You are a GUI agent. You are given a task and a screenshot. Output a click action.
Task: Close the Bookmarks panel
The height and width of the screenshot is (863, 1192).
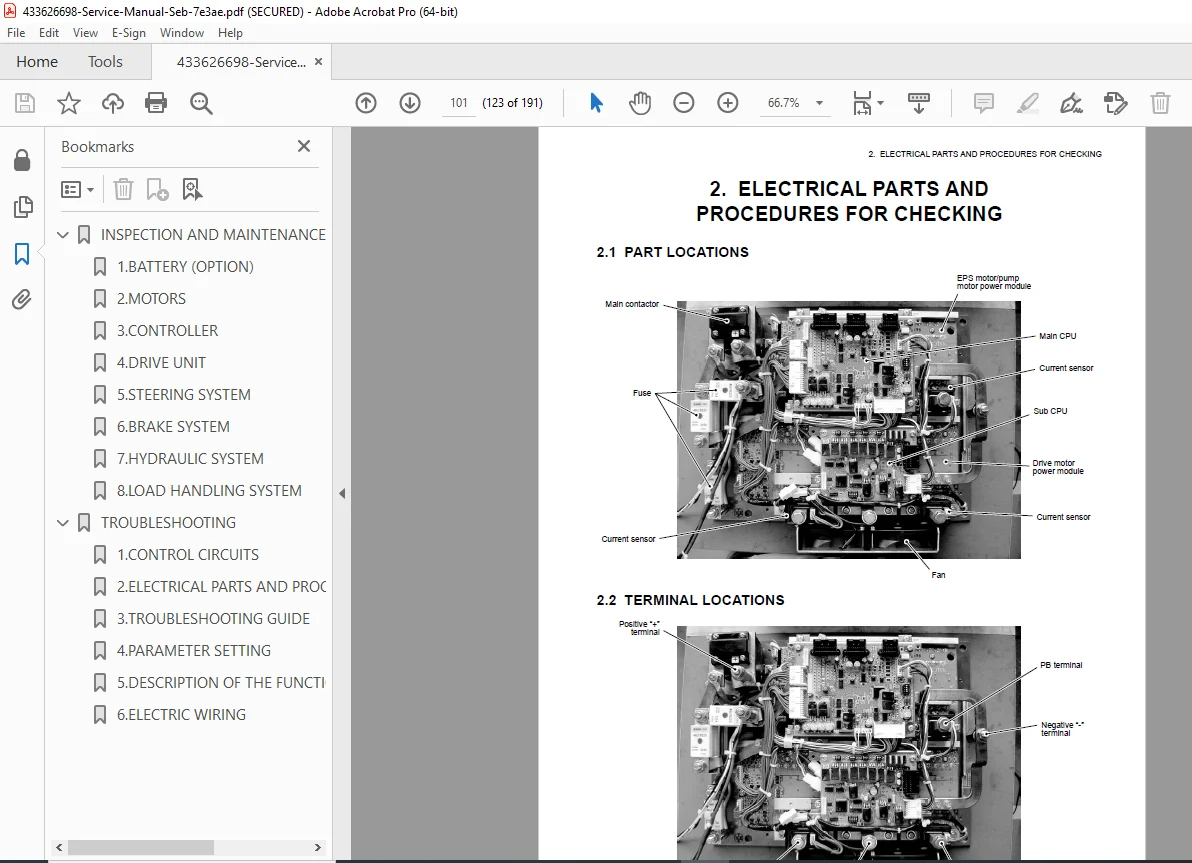coord(304,146)
